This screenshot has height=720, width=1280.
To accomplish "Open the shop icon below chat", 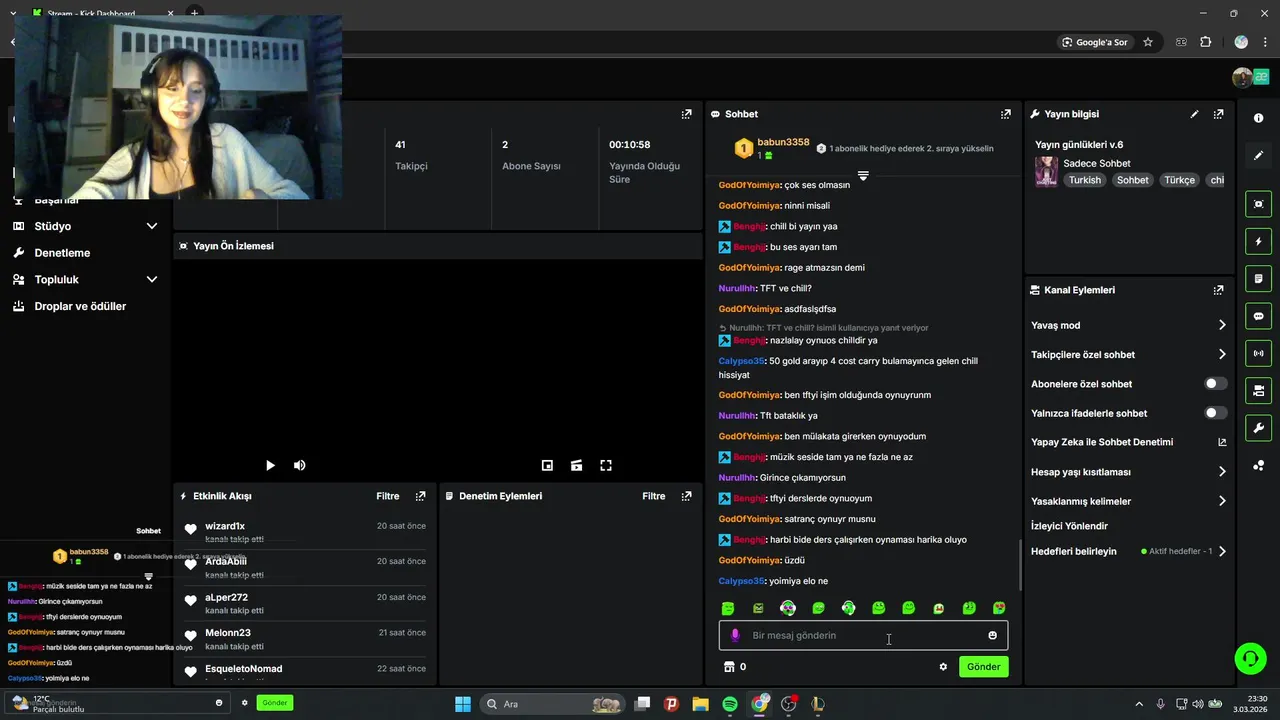I will [729, 667].
